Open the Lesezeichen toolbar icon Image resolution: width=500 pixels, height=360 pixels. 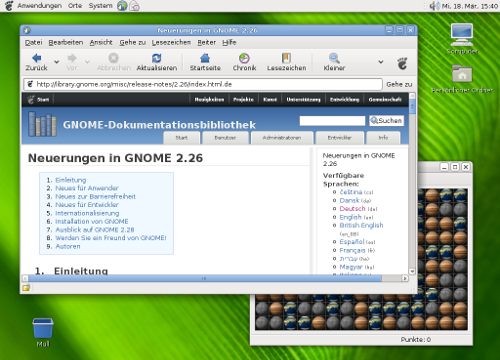pyautogui.click(x=286, y=58)
